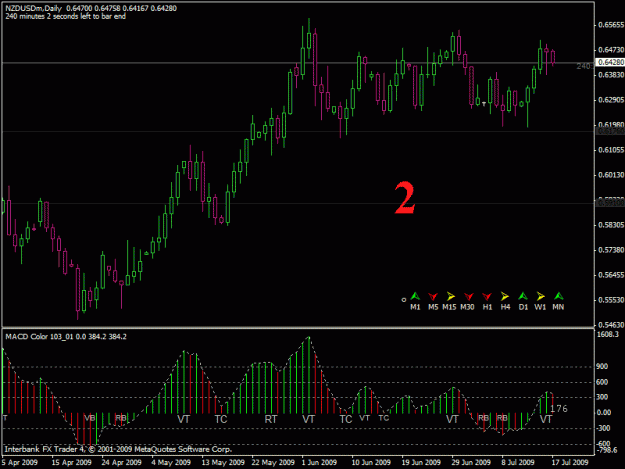Click the 0.62905 price axis label
625x469 pixels.
point(611,100)
